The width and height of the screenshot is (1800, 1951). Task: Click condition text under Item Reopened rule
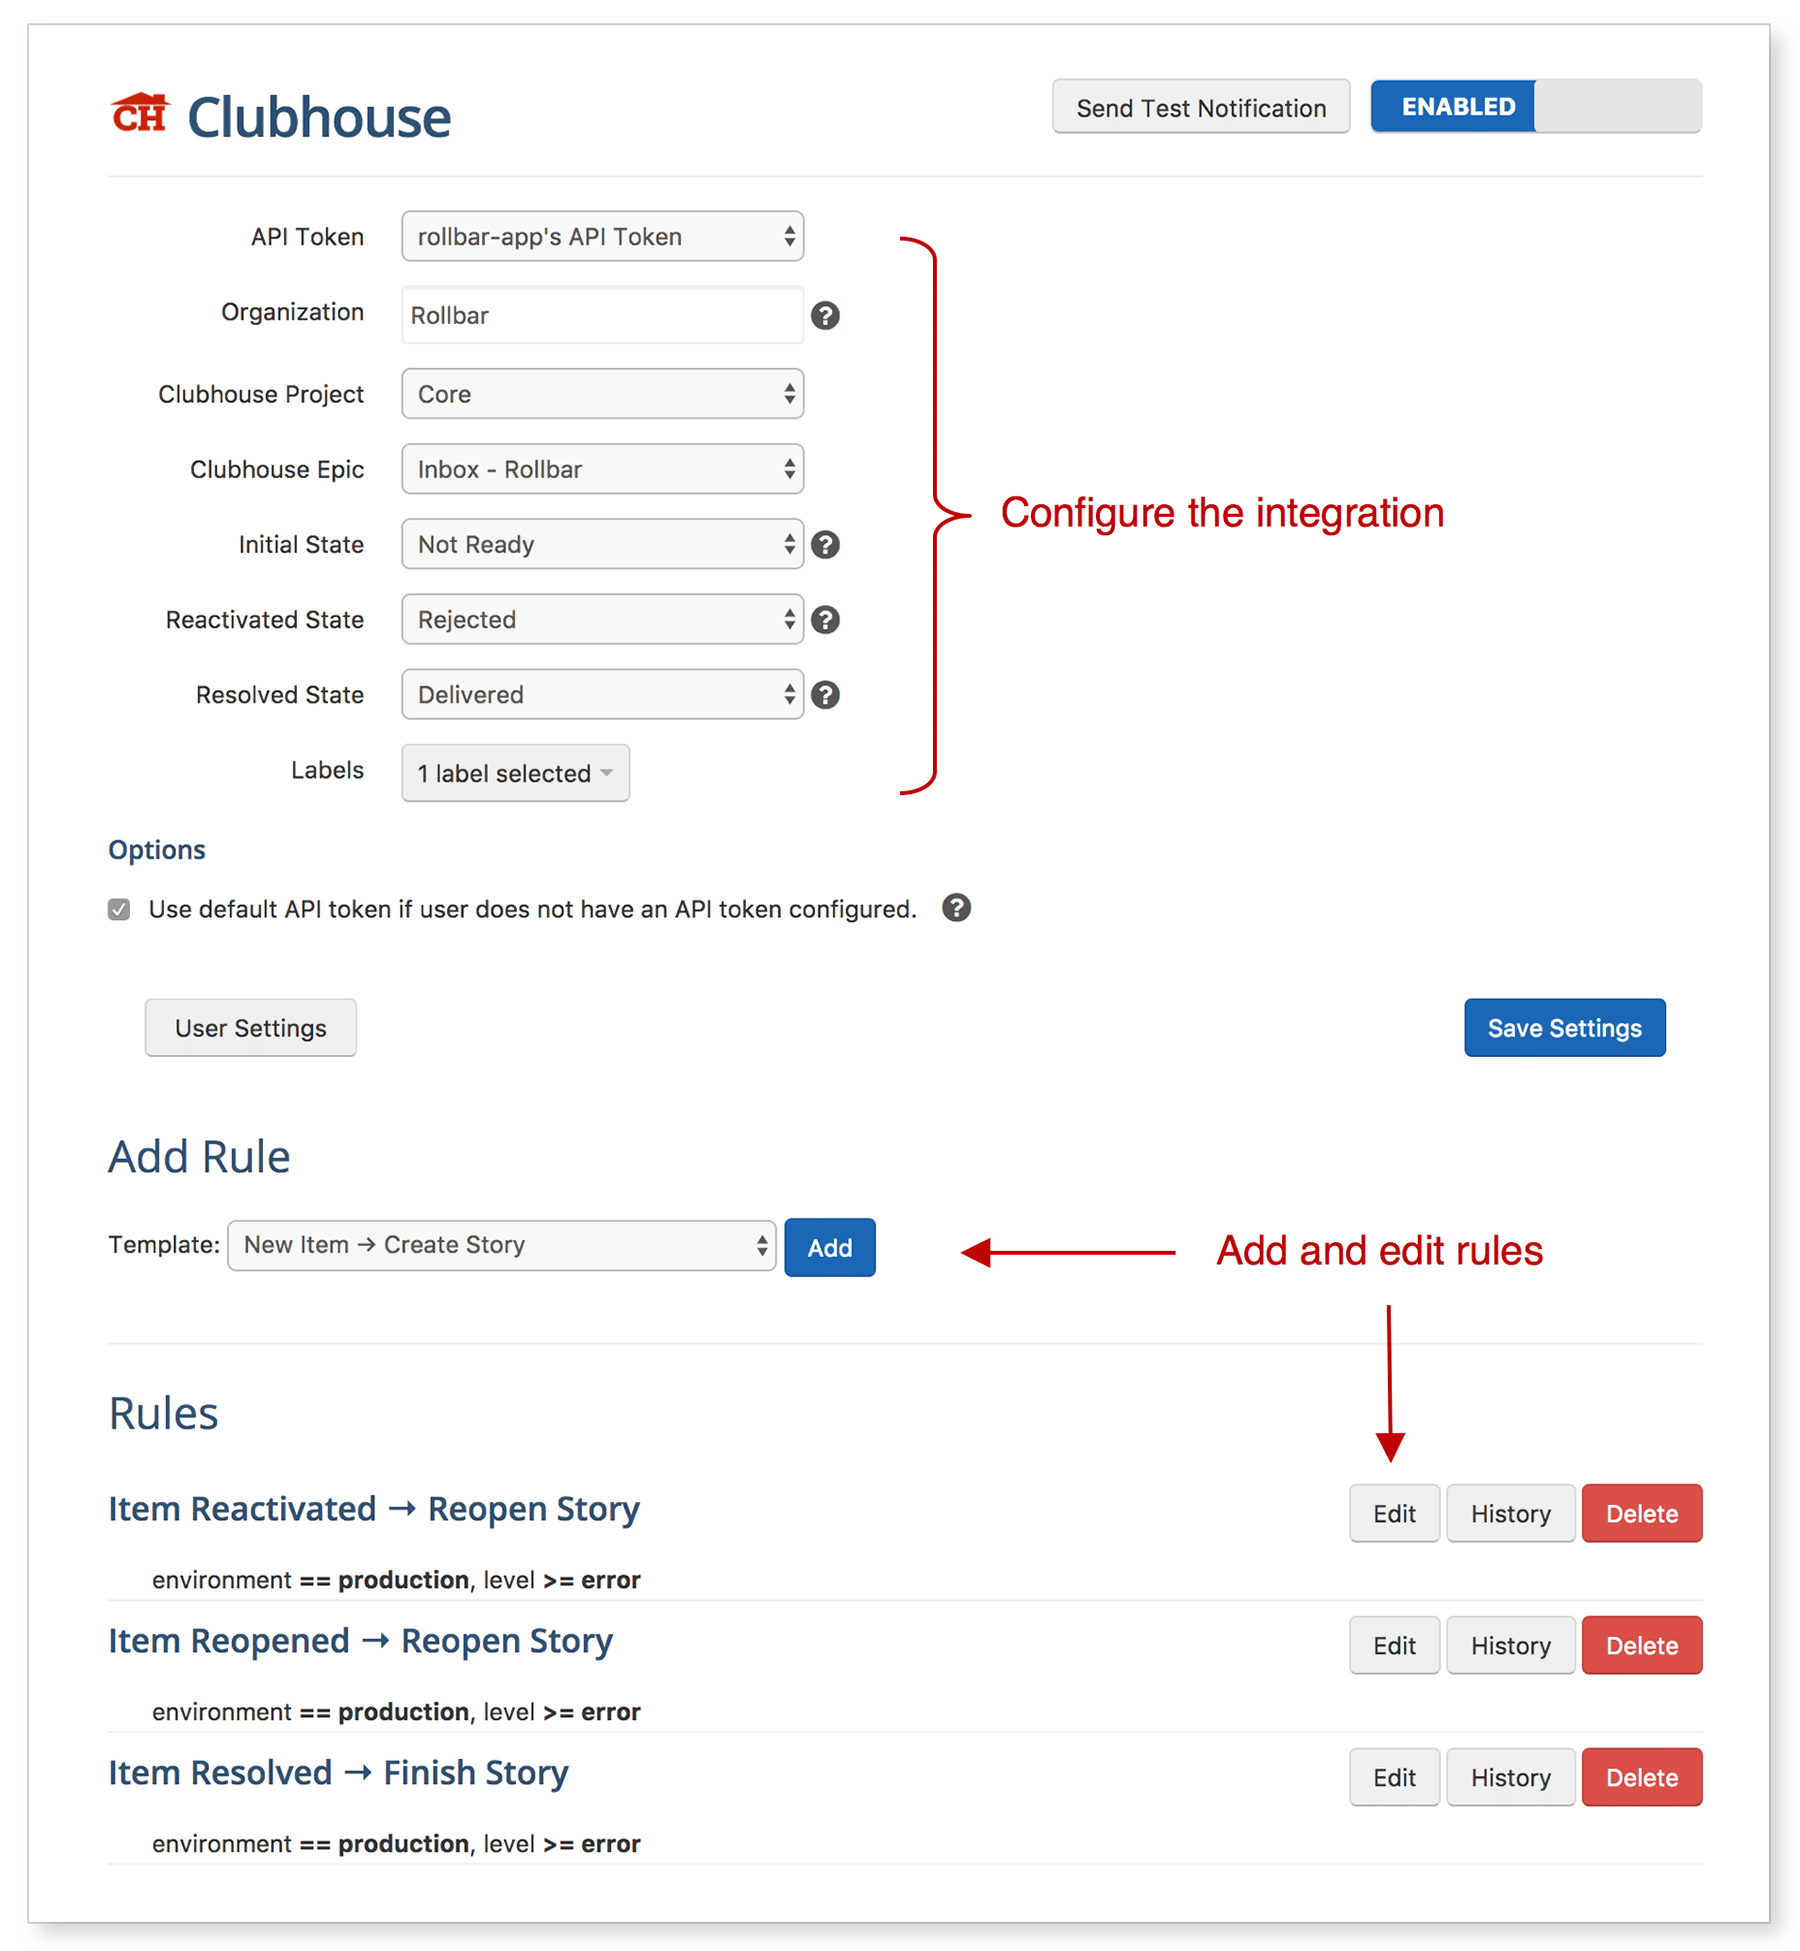click(396, 1712)
